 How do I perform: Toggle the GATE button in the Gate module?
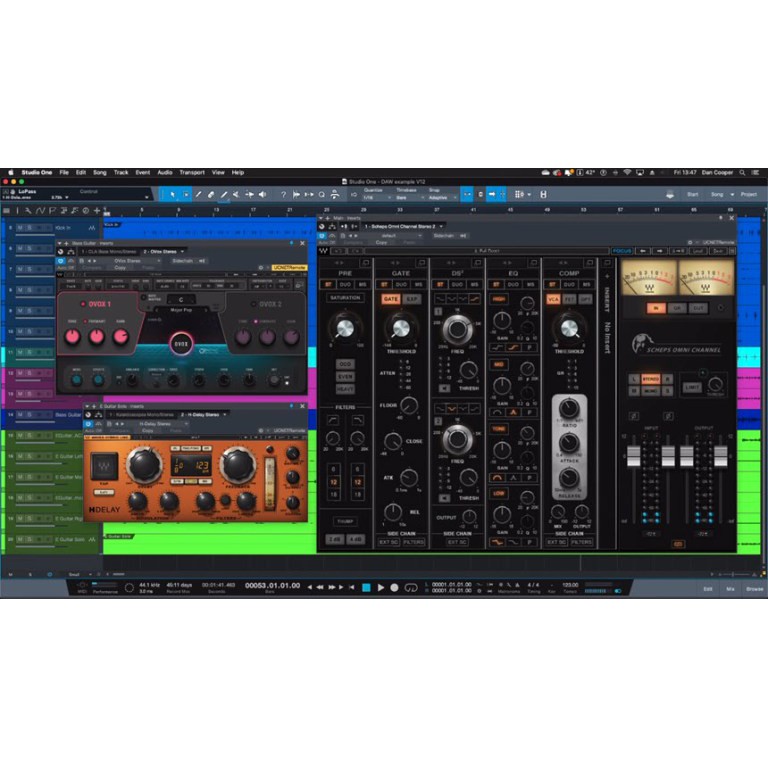[390, 299]
